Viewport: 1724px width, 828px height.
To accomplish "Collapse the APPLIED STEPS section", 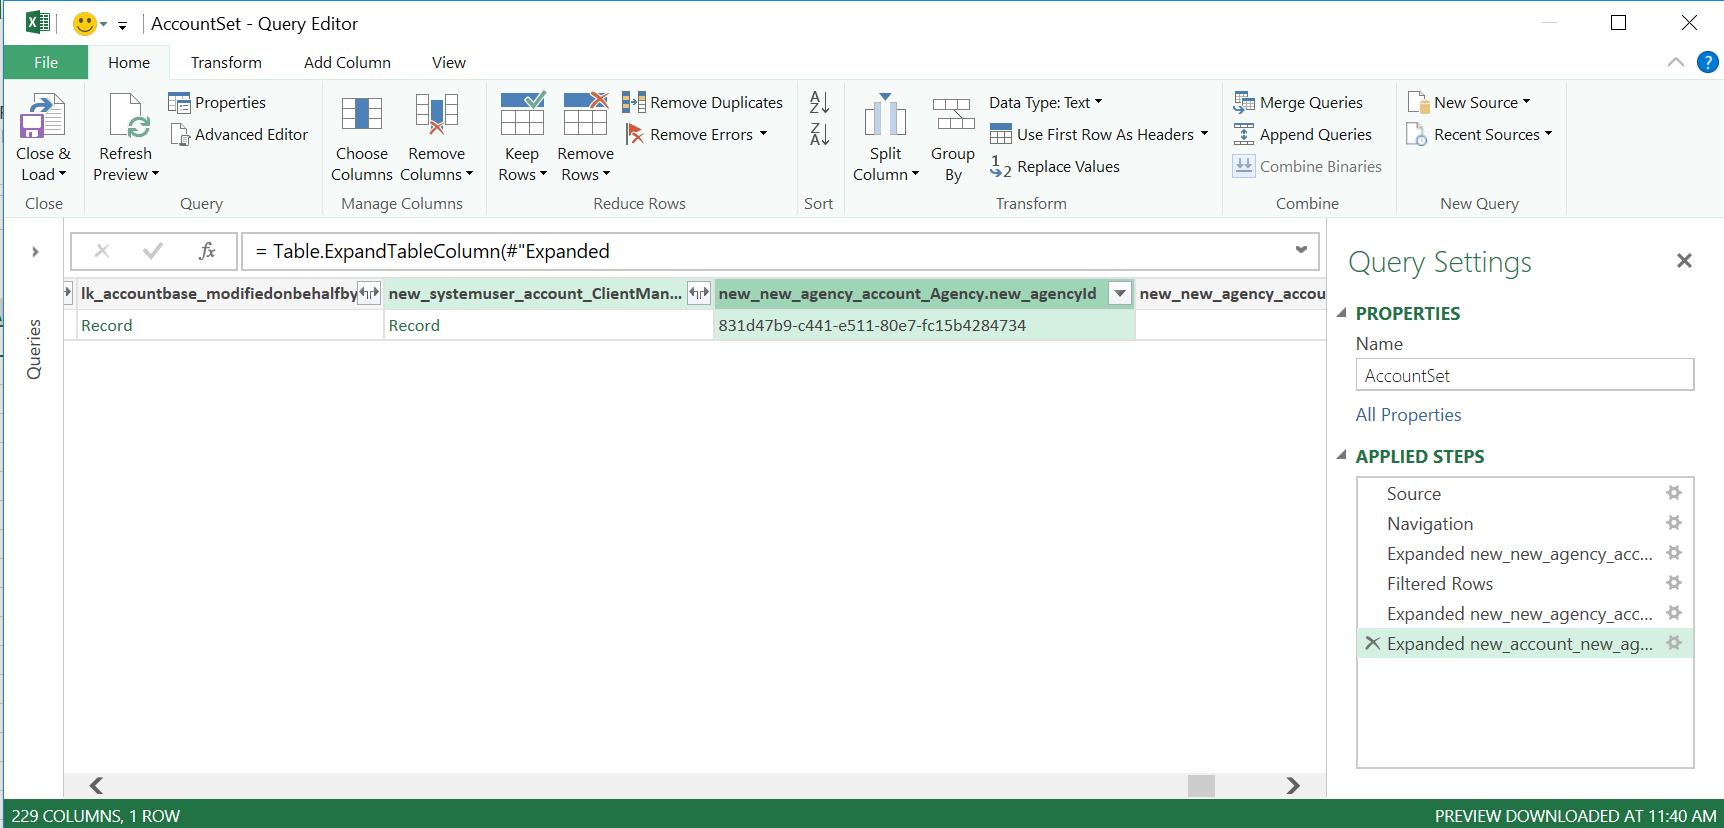I will tap(1342, 456).
